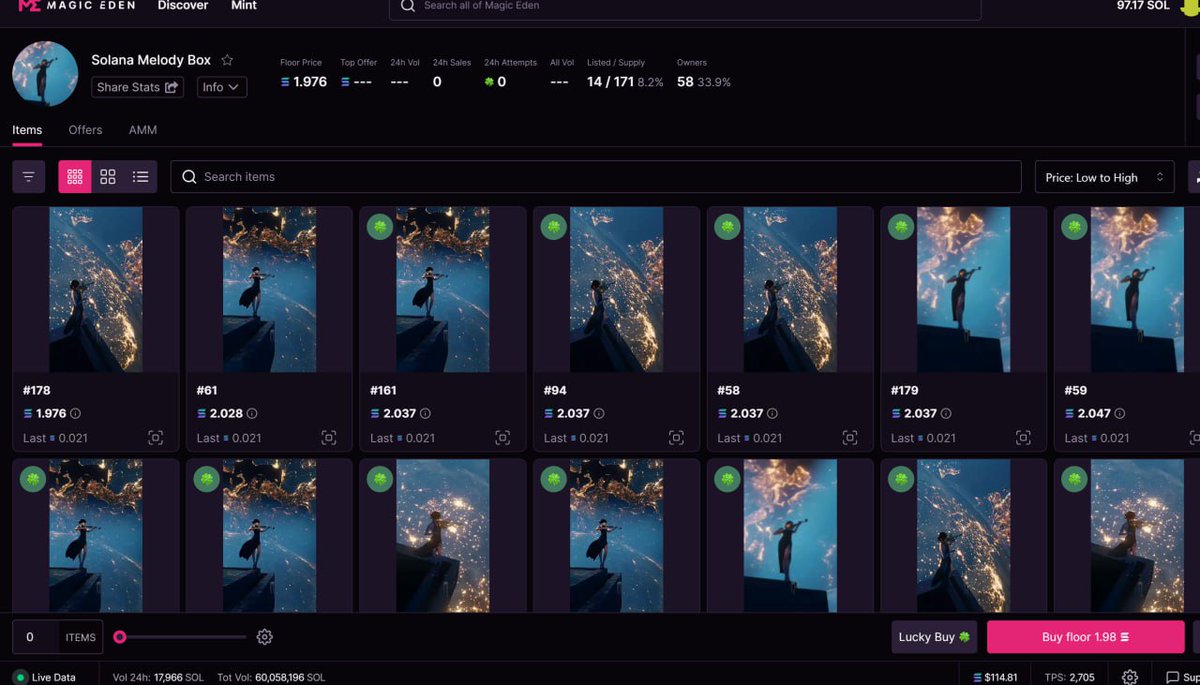1200x685 pixels.
Task: Open the Magic Eden home logo
Action: [x=76, y=6]
